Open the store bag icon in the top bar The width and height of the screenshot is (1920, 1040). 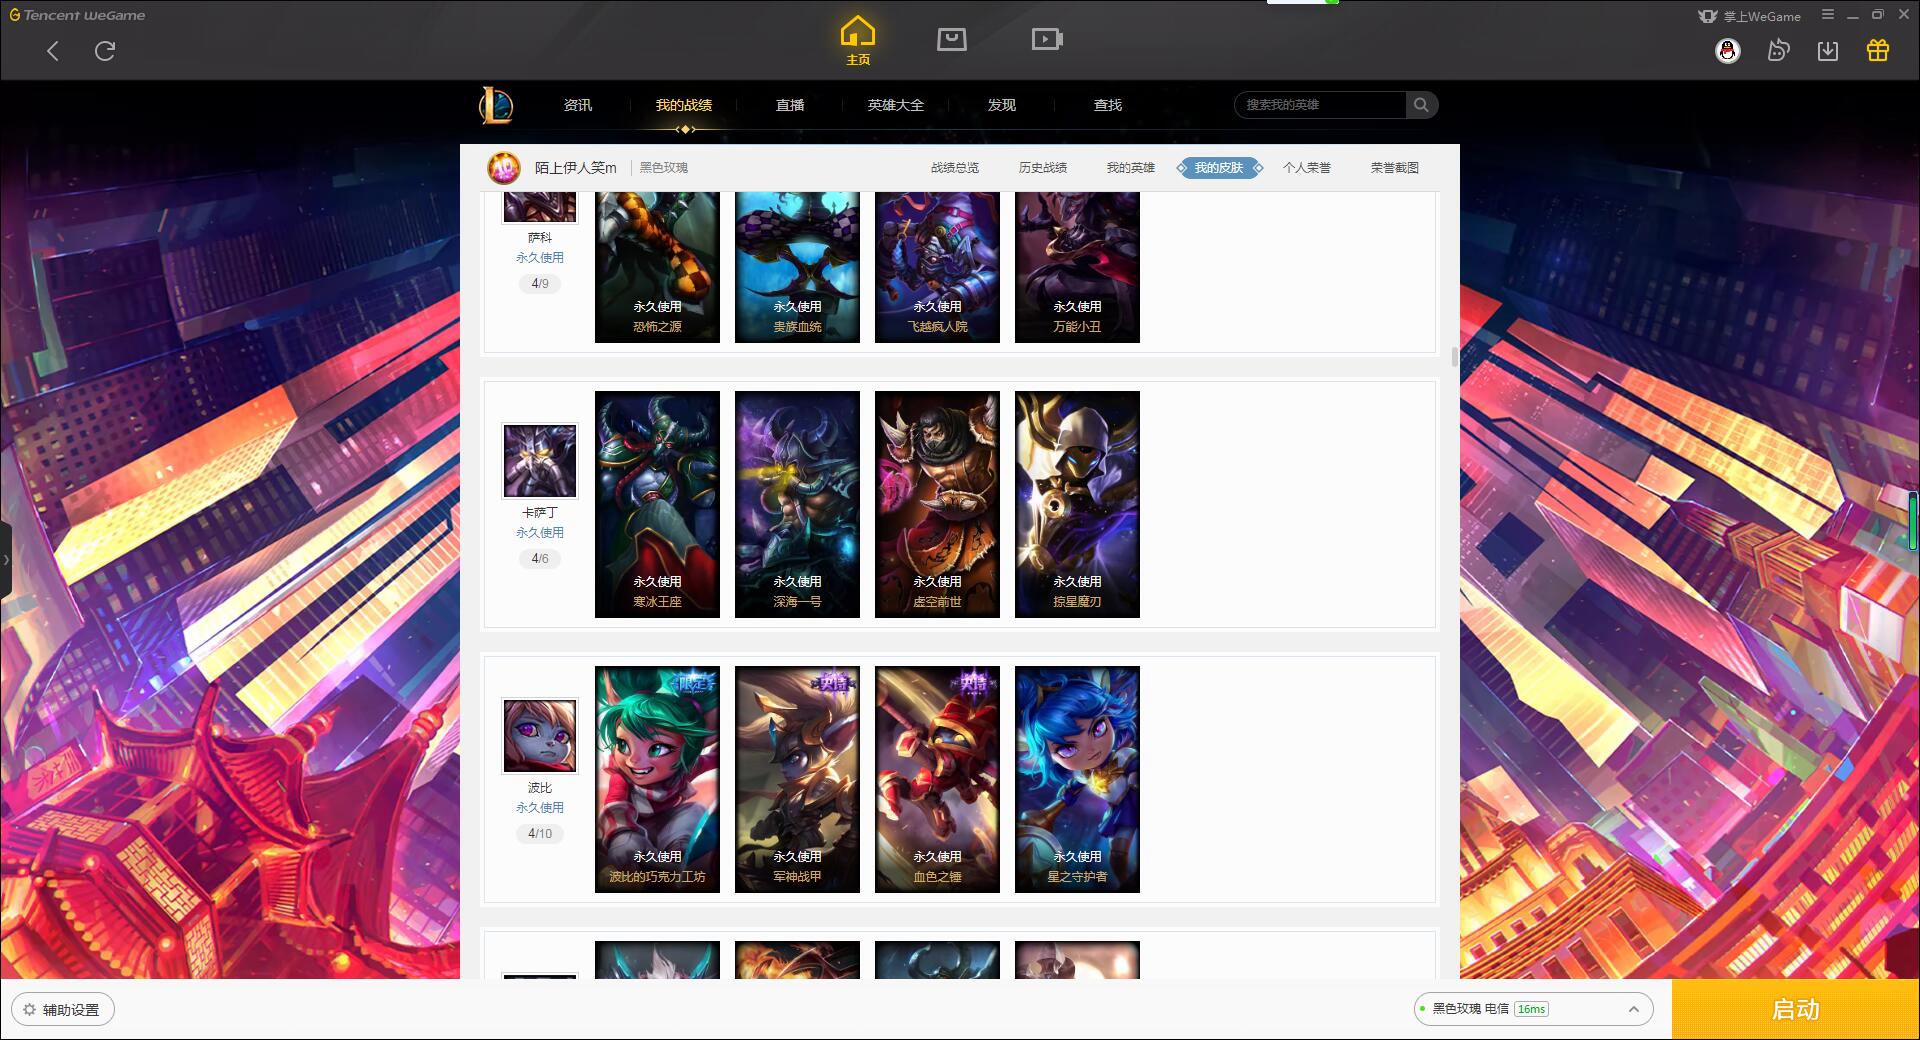coord(952,39)
